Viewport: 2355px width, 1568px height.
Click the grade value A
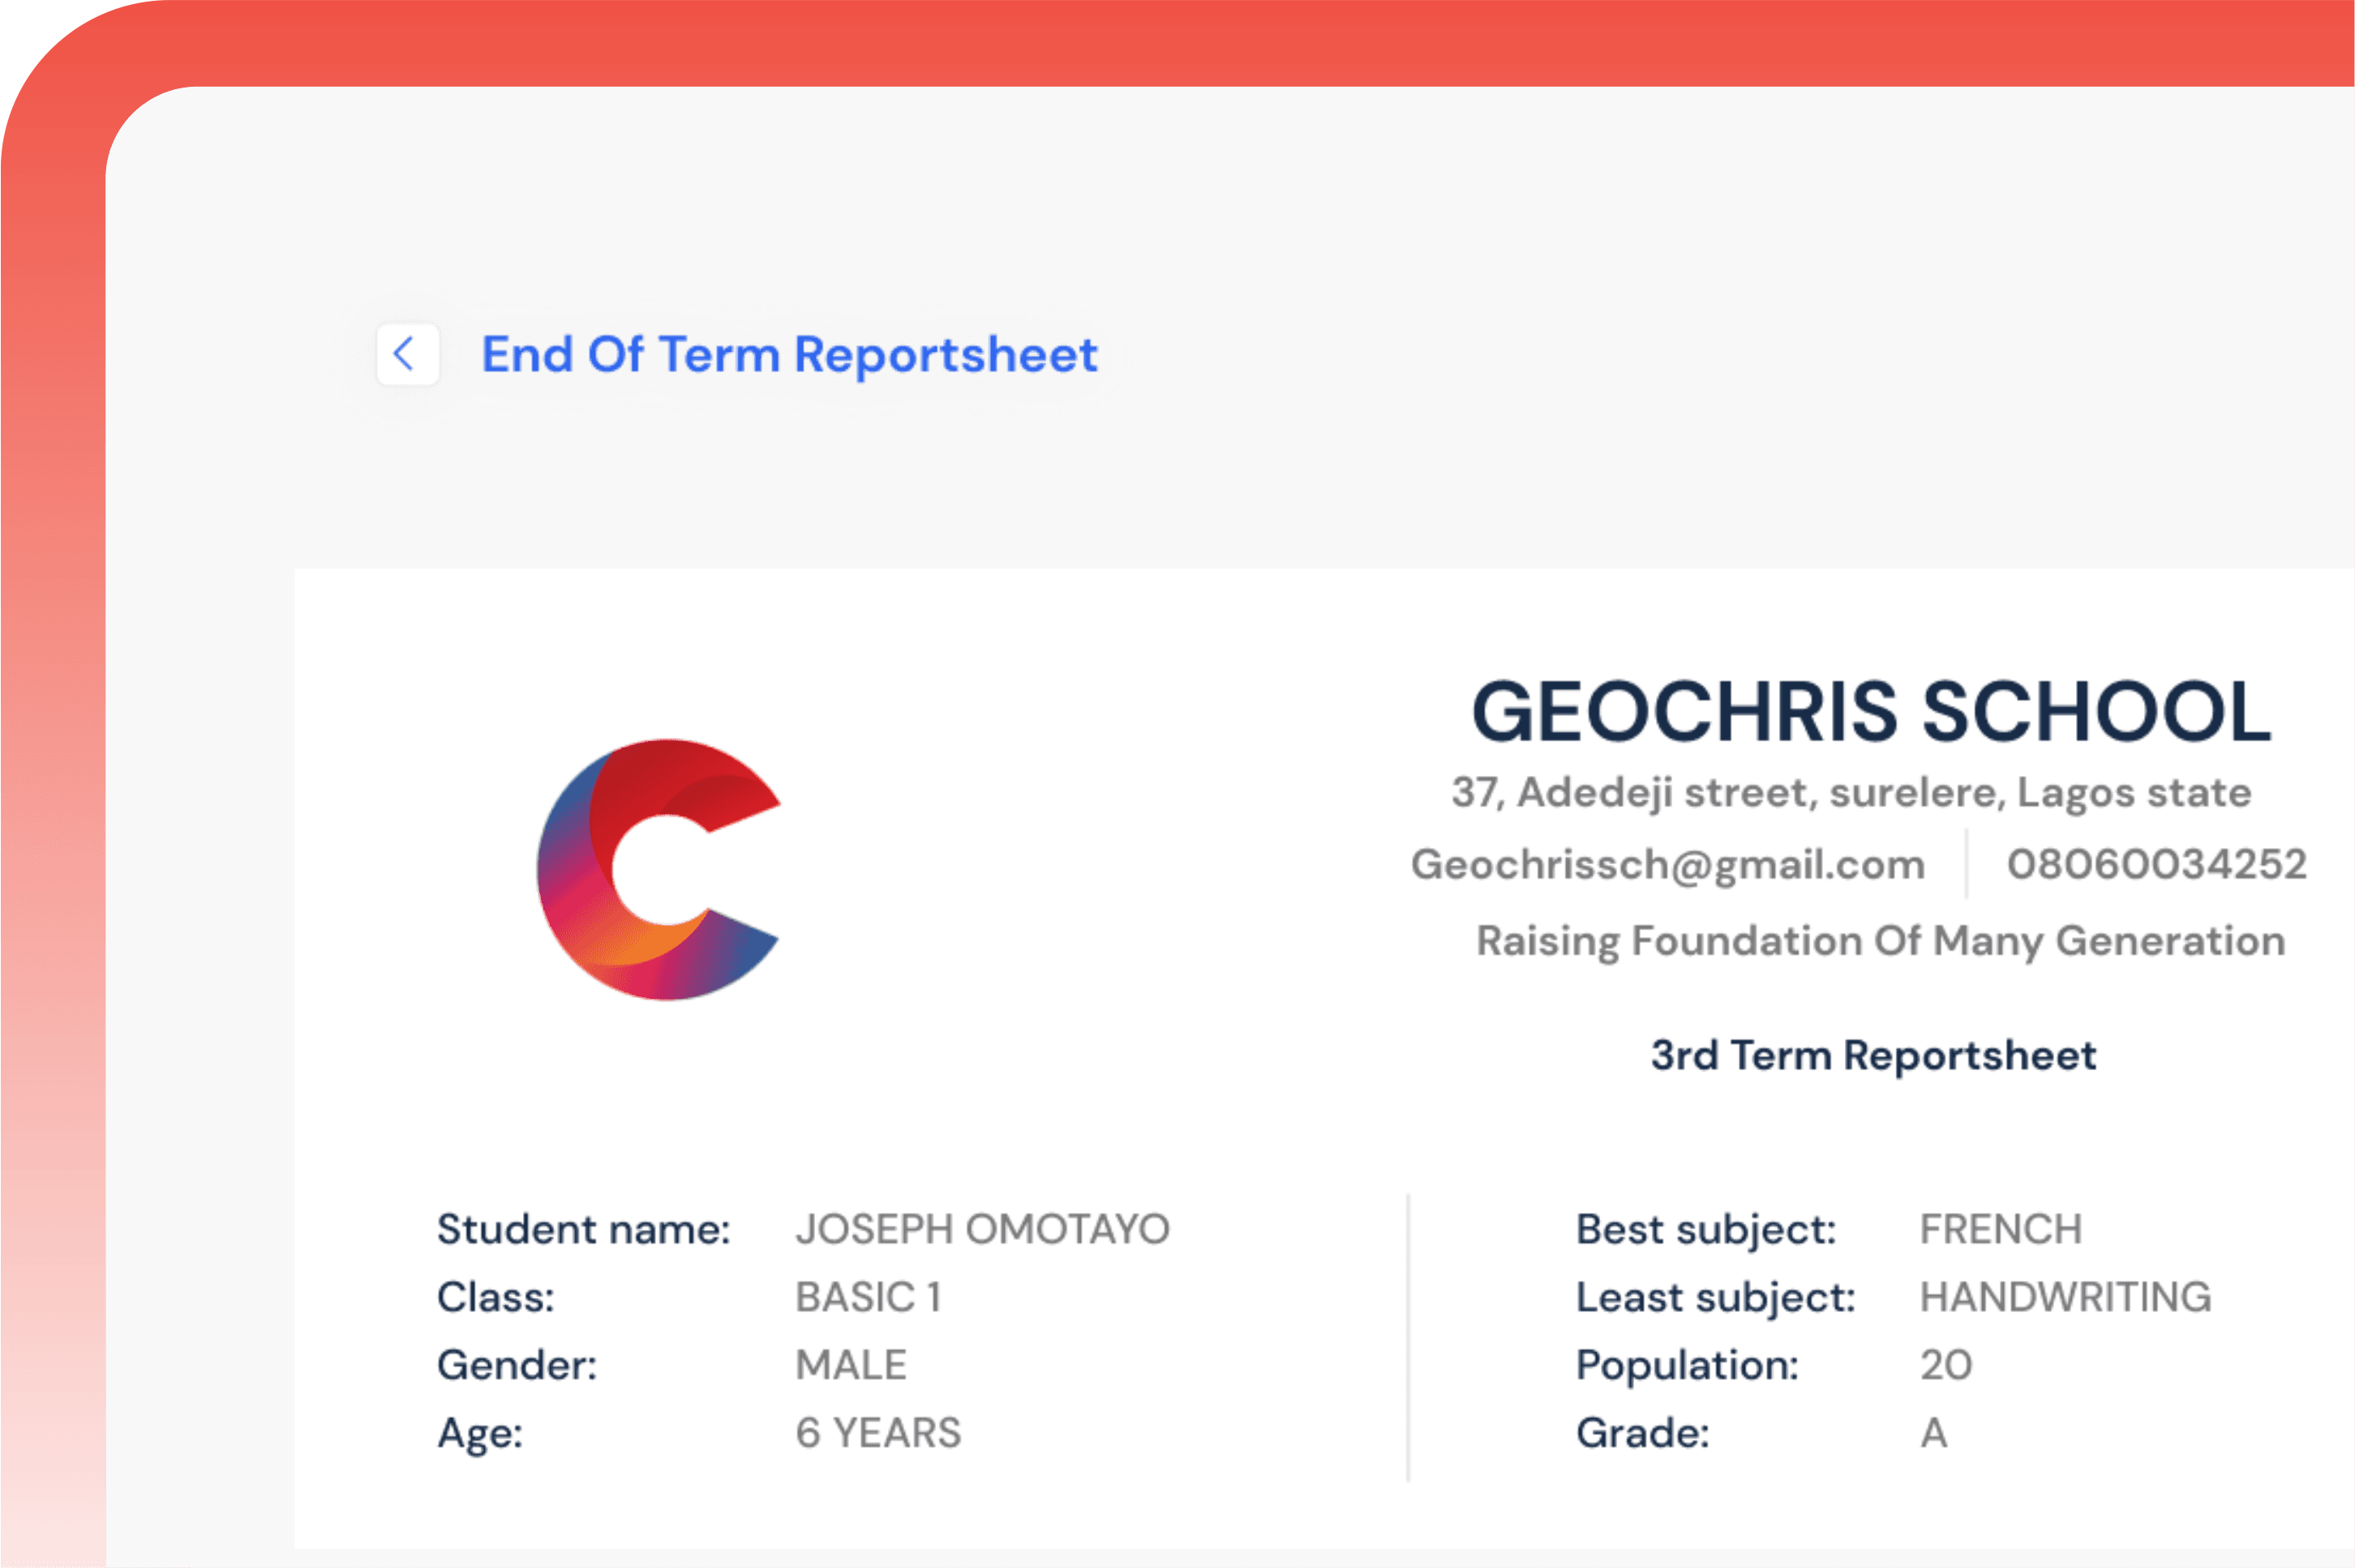(x=1933, y=1433)
